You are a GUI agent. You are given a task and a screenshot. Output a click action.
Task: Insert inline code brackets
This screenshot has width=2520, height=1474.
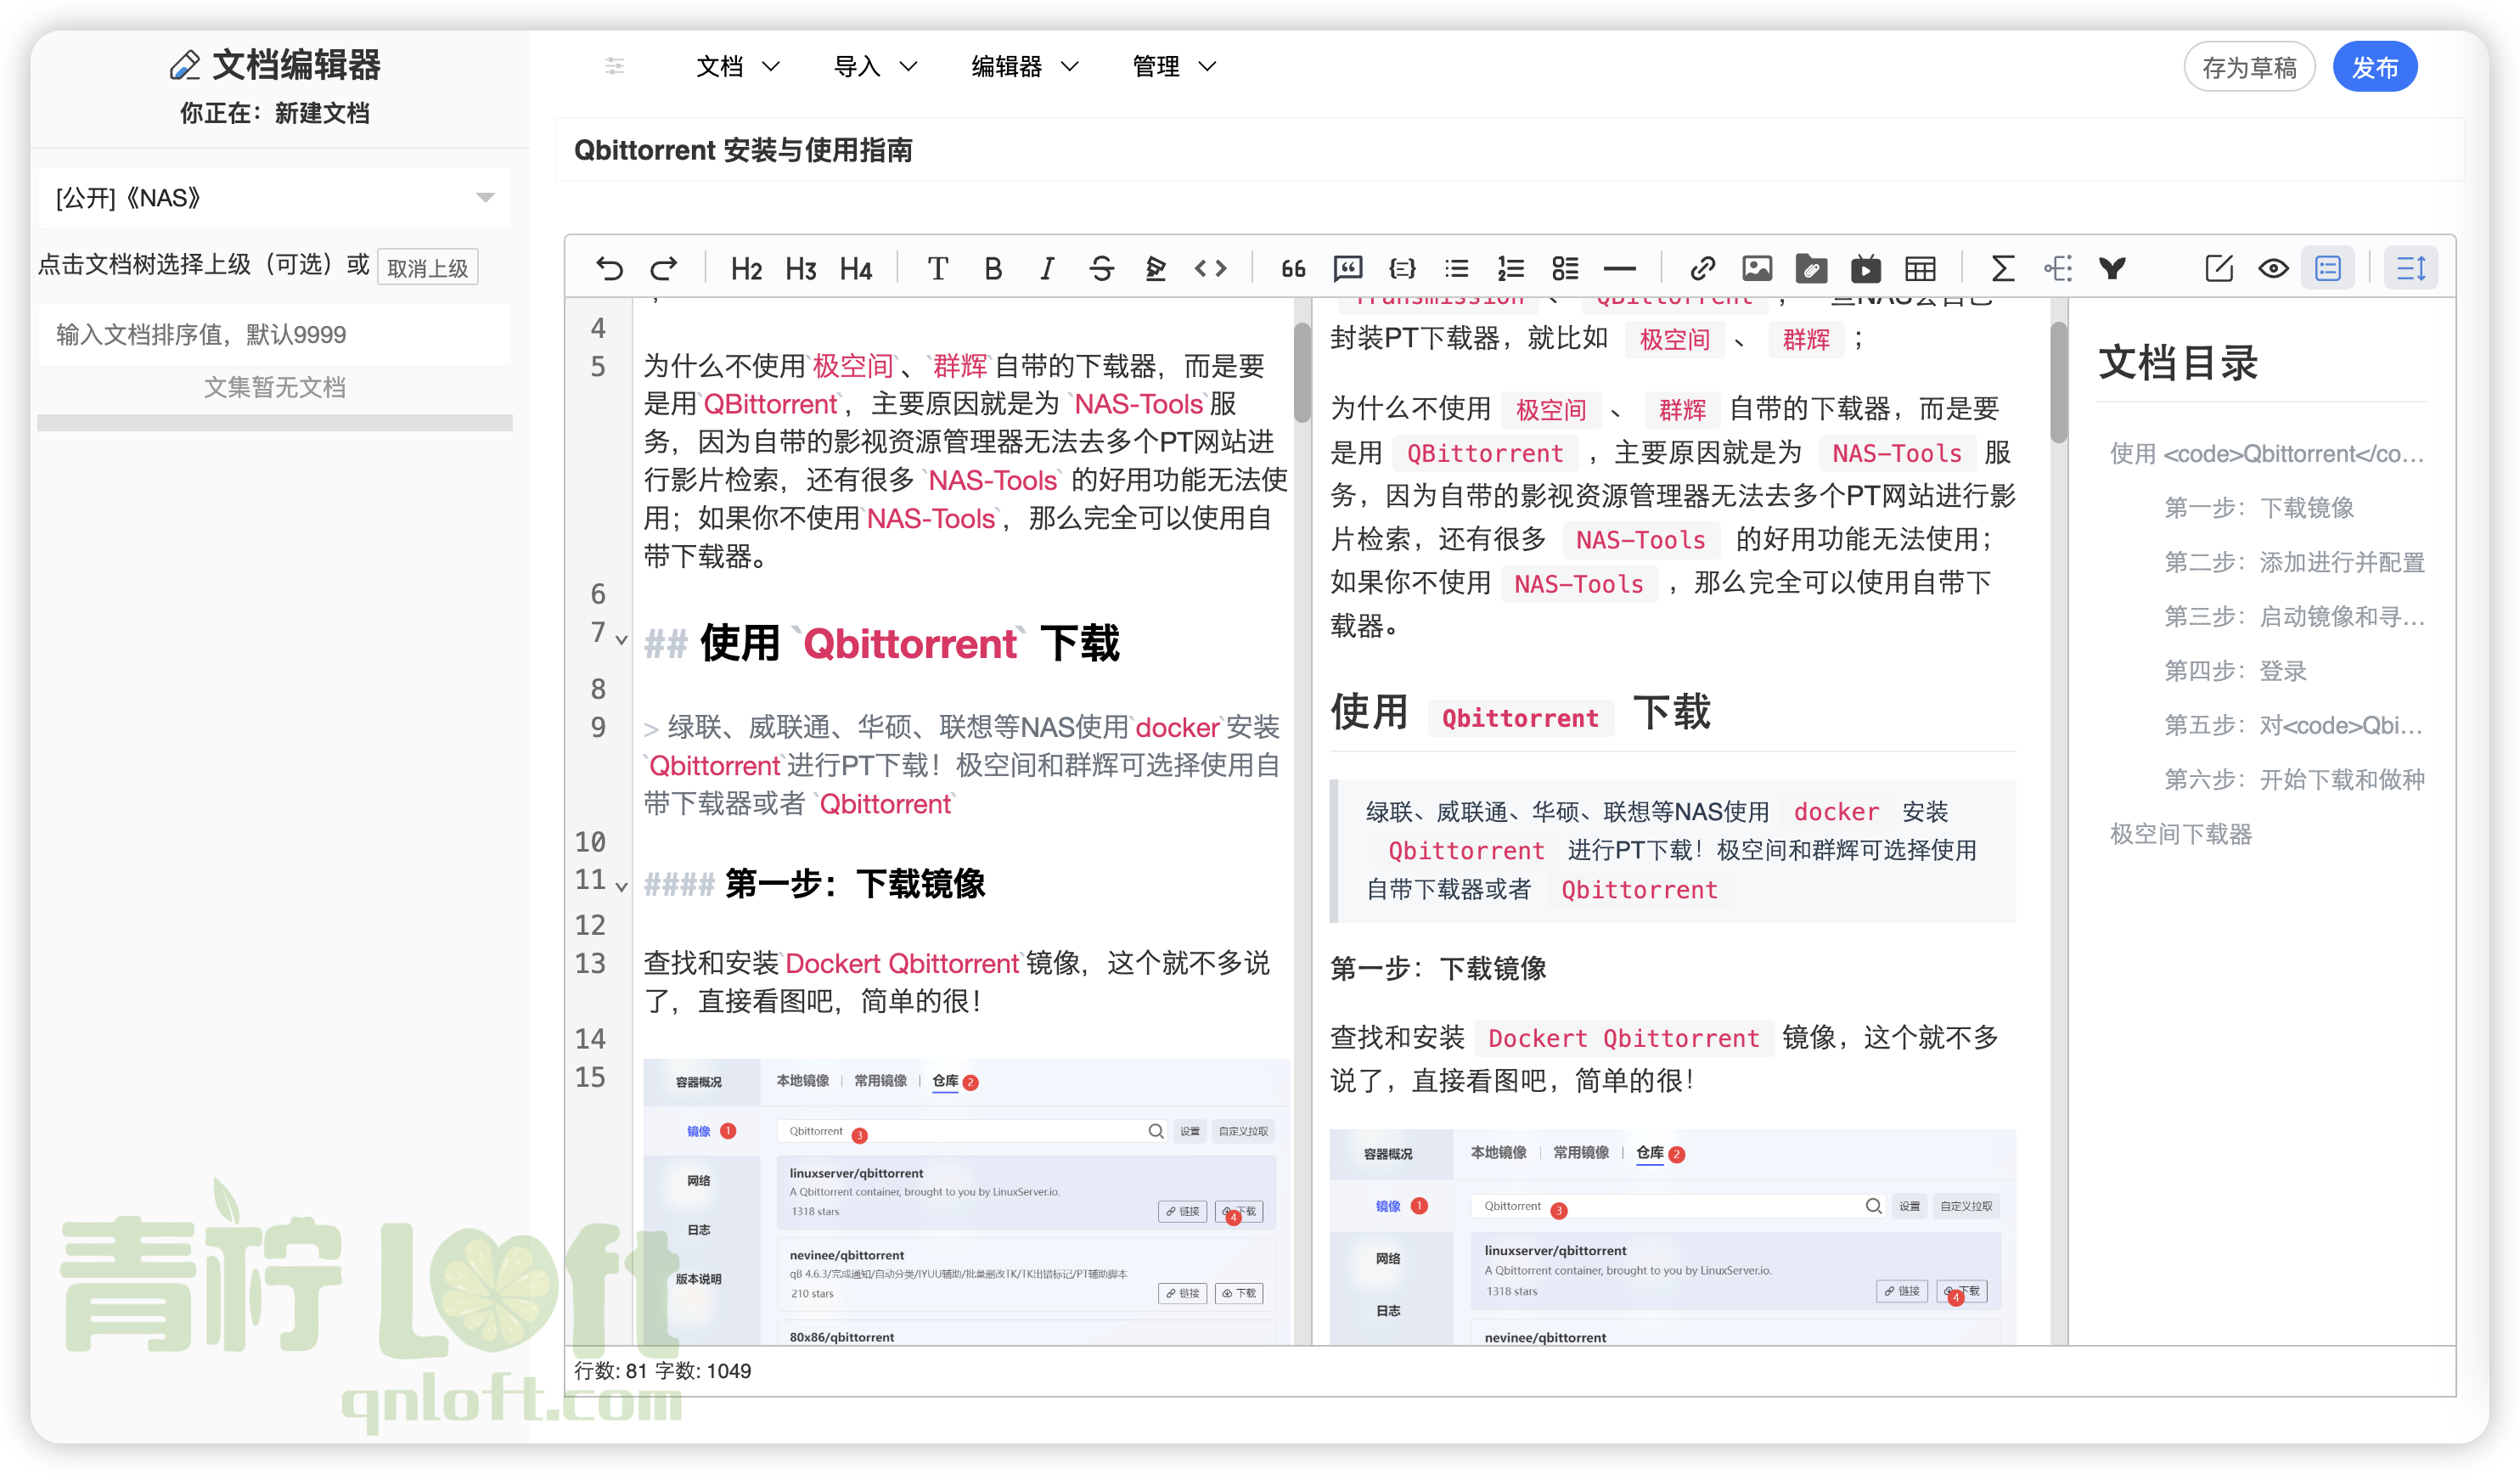pyautogui.click(x=1210, y=268)
